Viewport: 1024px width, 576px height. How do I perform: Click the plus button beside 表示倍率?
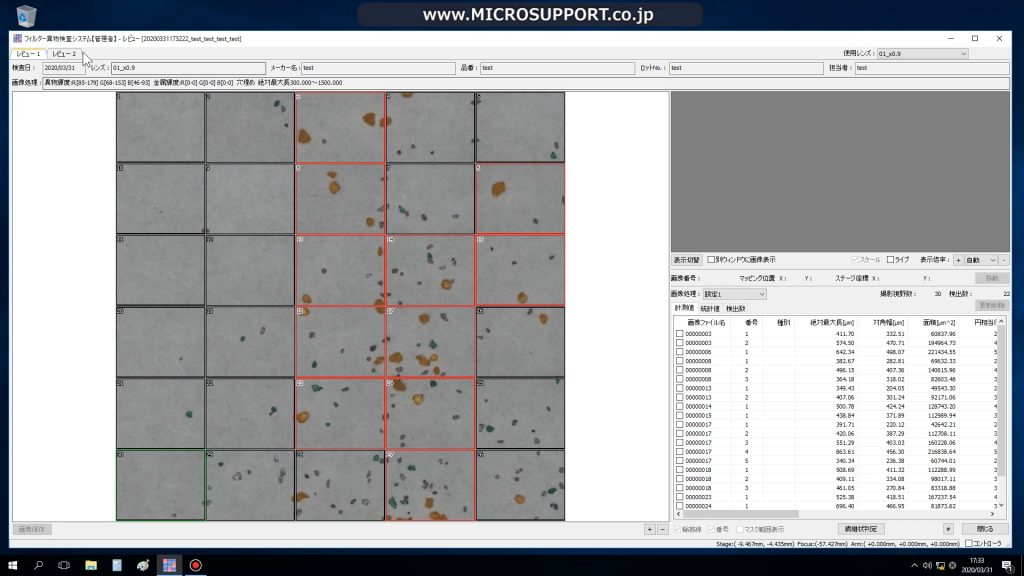click(x=958, y=260)
